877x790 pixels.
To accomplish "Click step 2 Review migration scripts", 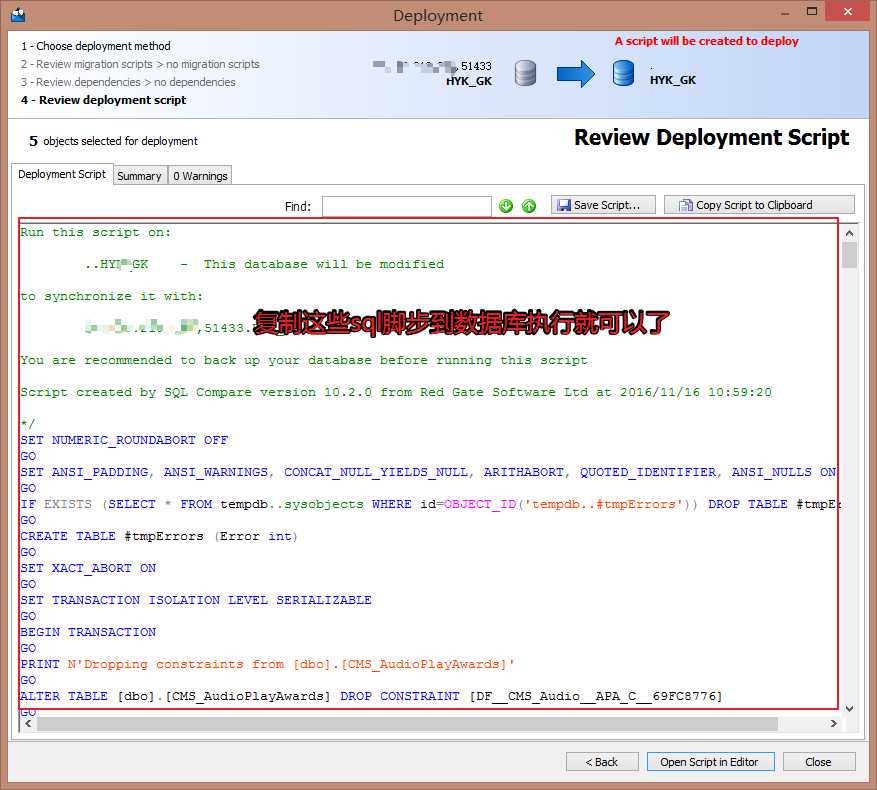I will click(140, 64).
